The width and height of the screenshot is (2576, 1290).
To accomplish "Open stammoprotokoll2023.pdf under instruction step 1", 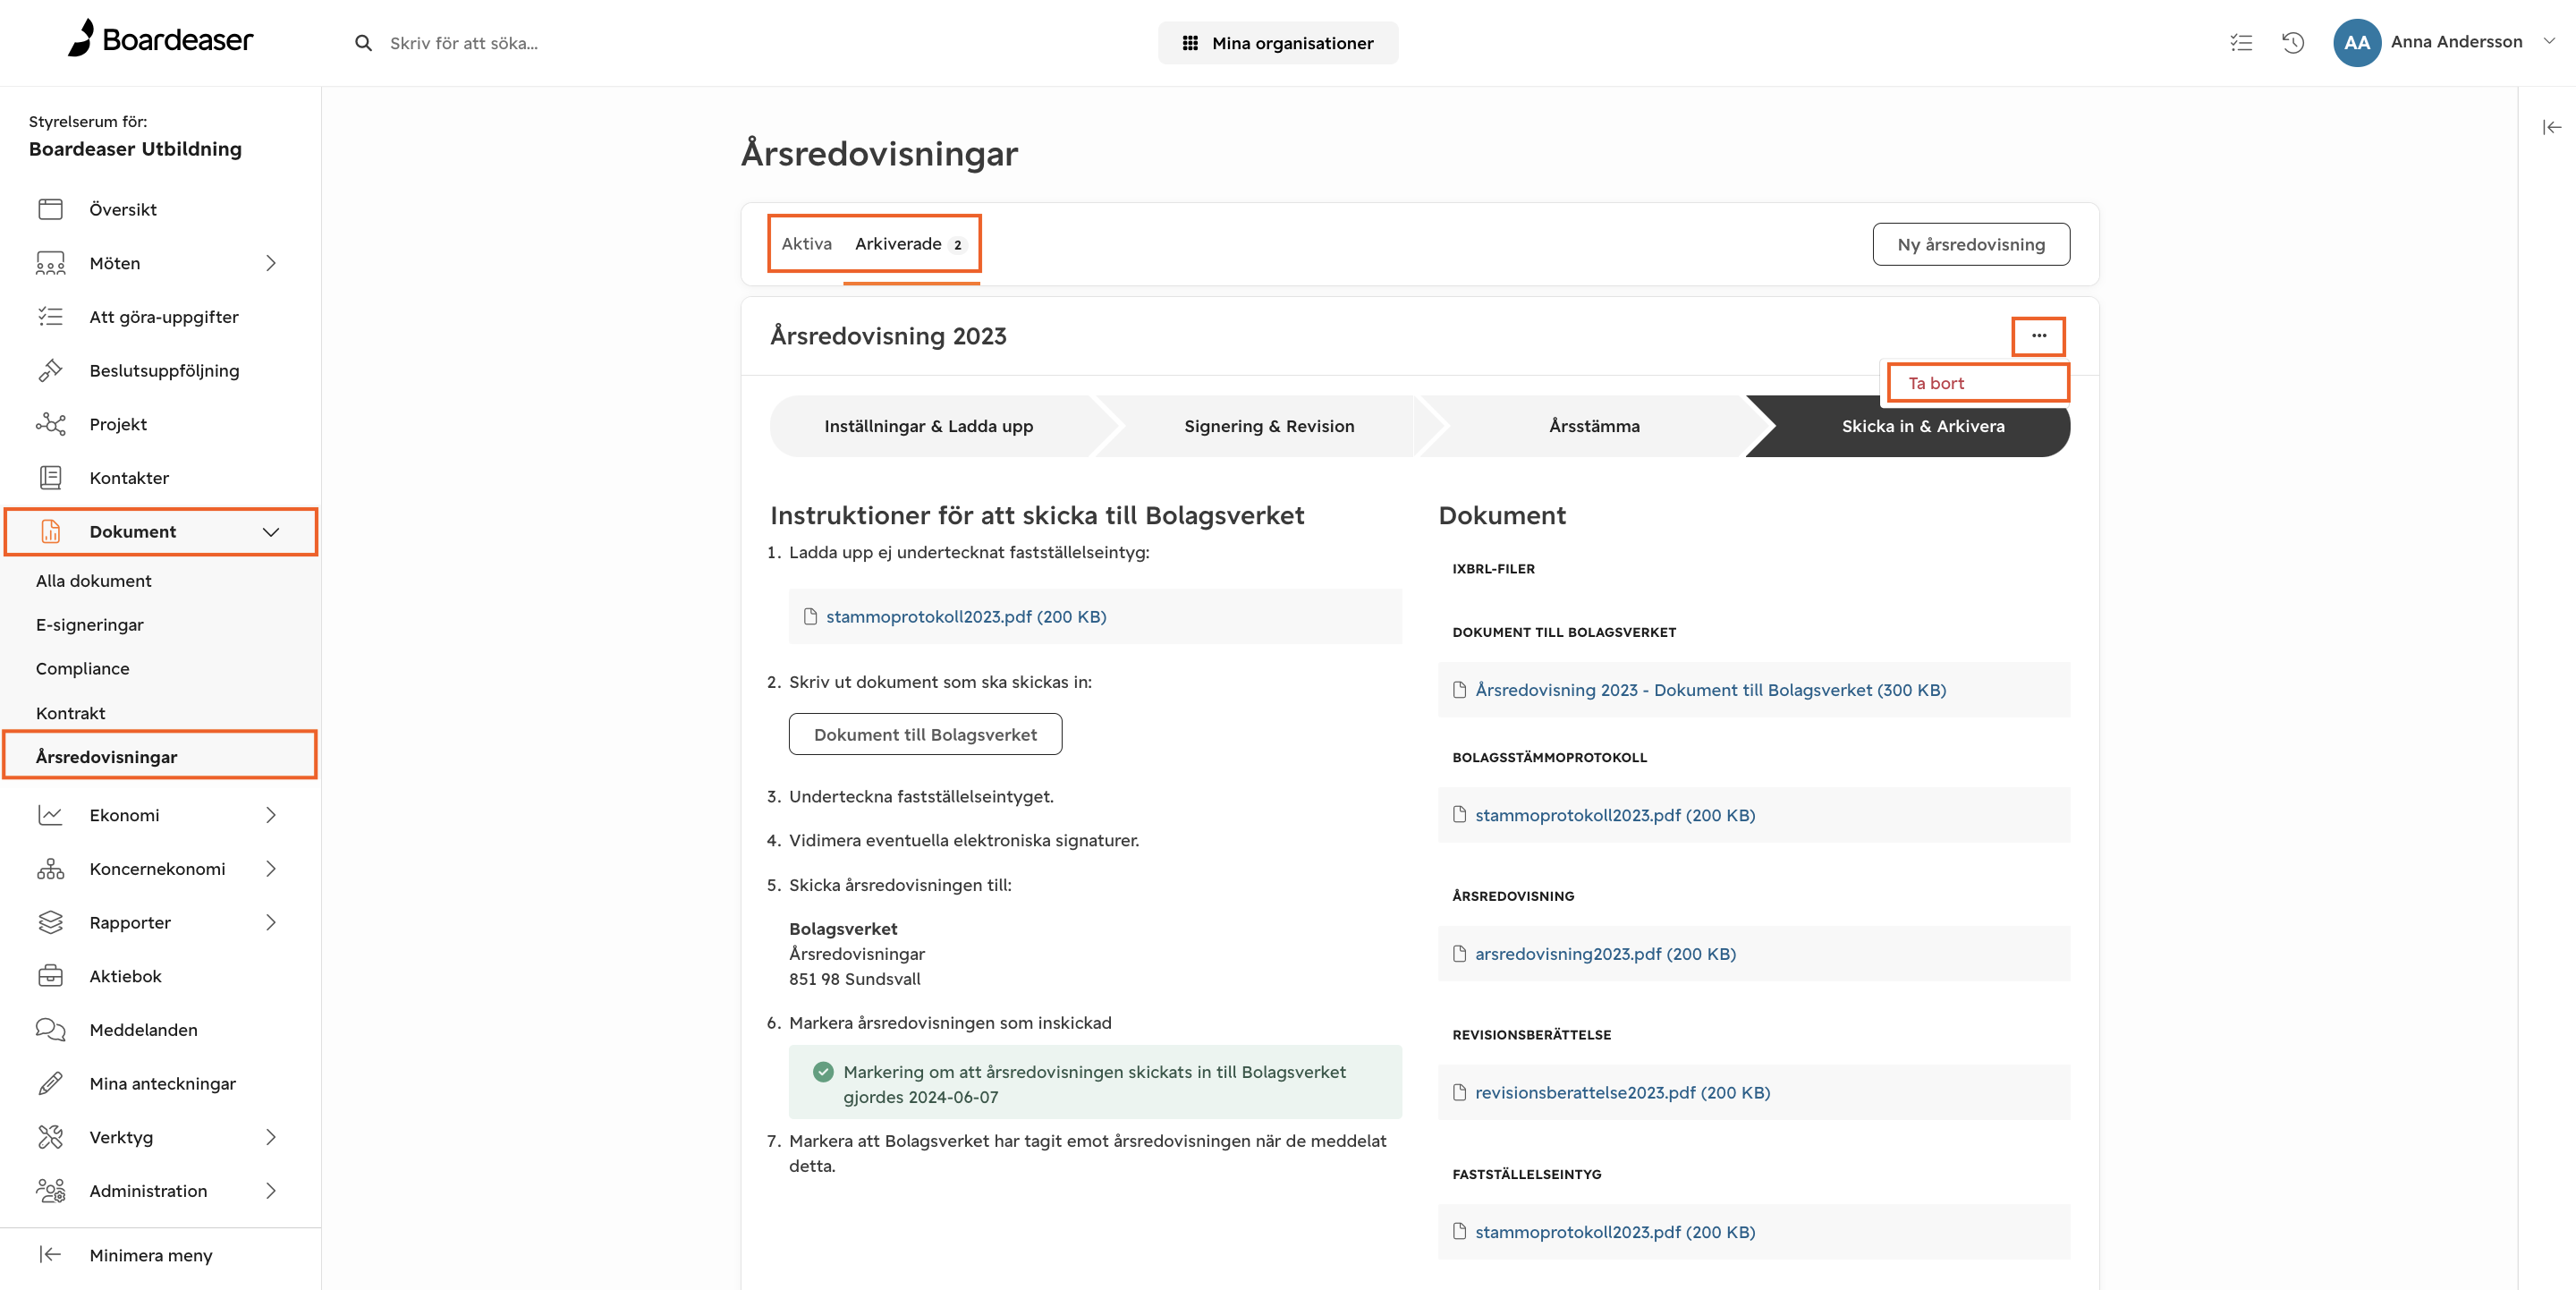I will tap(966, 617).
